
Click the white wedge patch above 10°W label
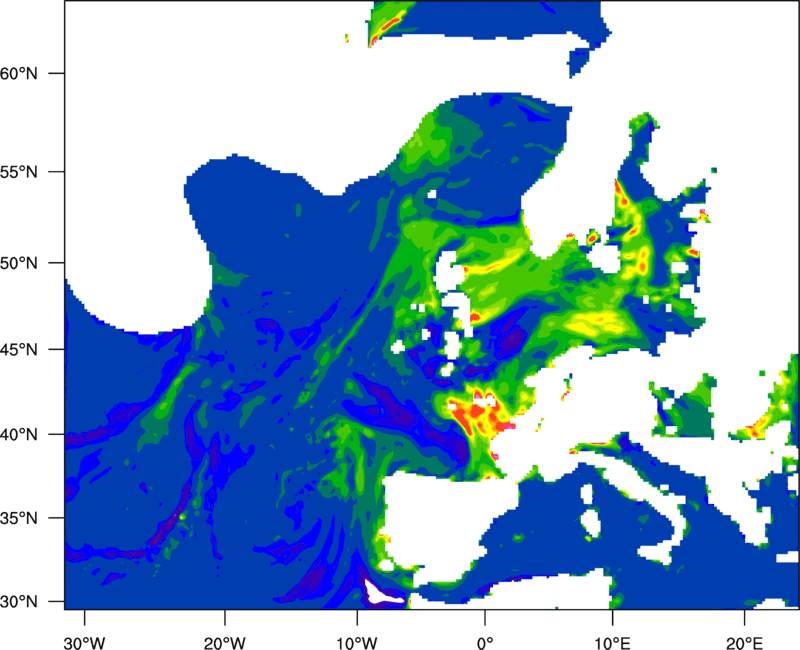pyautogui.click(x=381, y=594)
